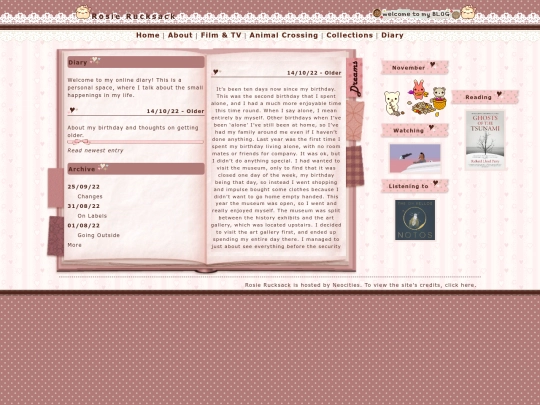Click the heart icon beside left-page entry date
This screenshot has height=405, width=540.
click(x=72, y=110)
